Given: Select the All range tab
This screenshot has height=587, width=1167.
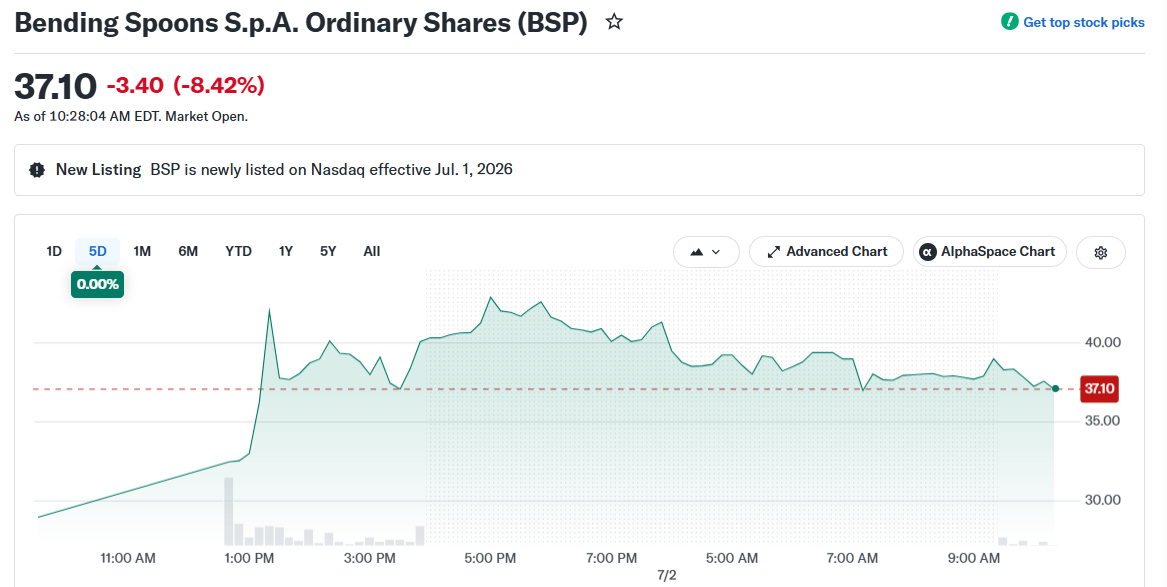Looking at the screenshot, I should (x=372, y=251).
